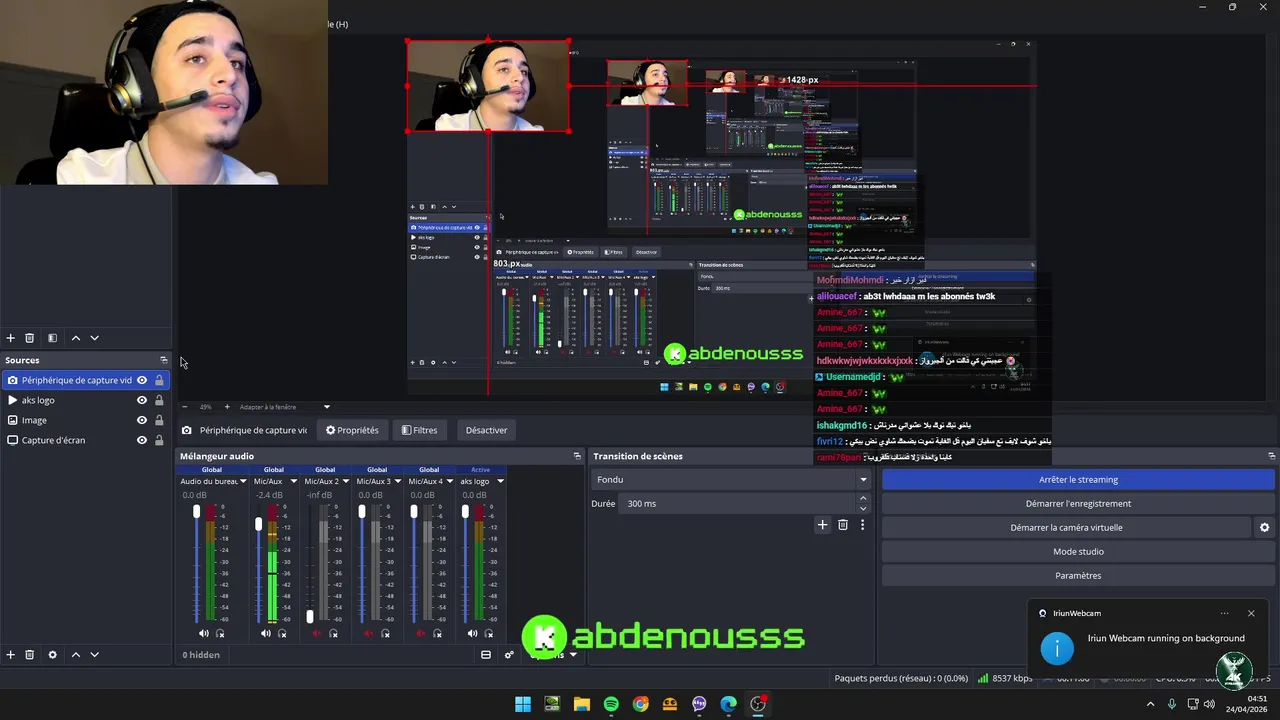Click the Propriétés button

click(352, 430)
